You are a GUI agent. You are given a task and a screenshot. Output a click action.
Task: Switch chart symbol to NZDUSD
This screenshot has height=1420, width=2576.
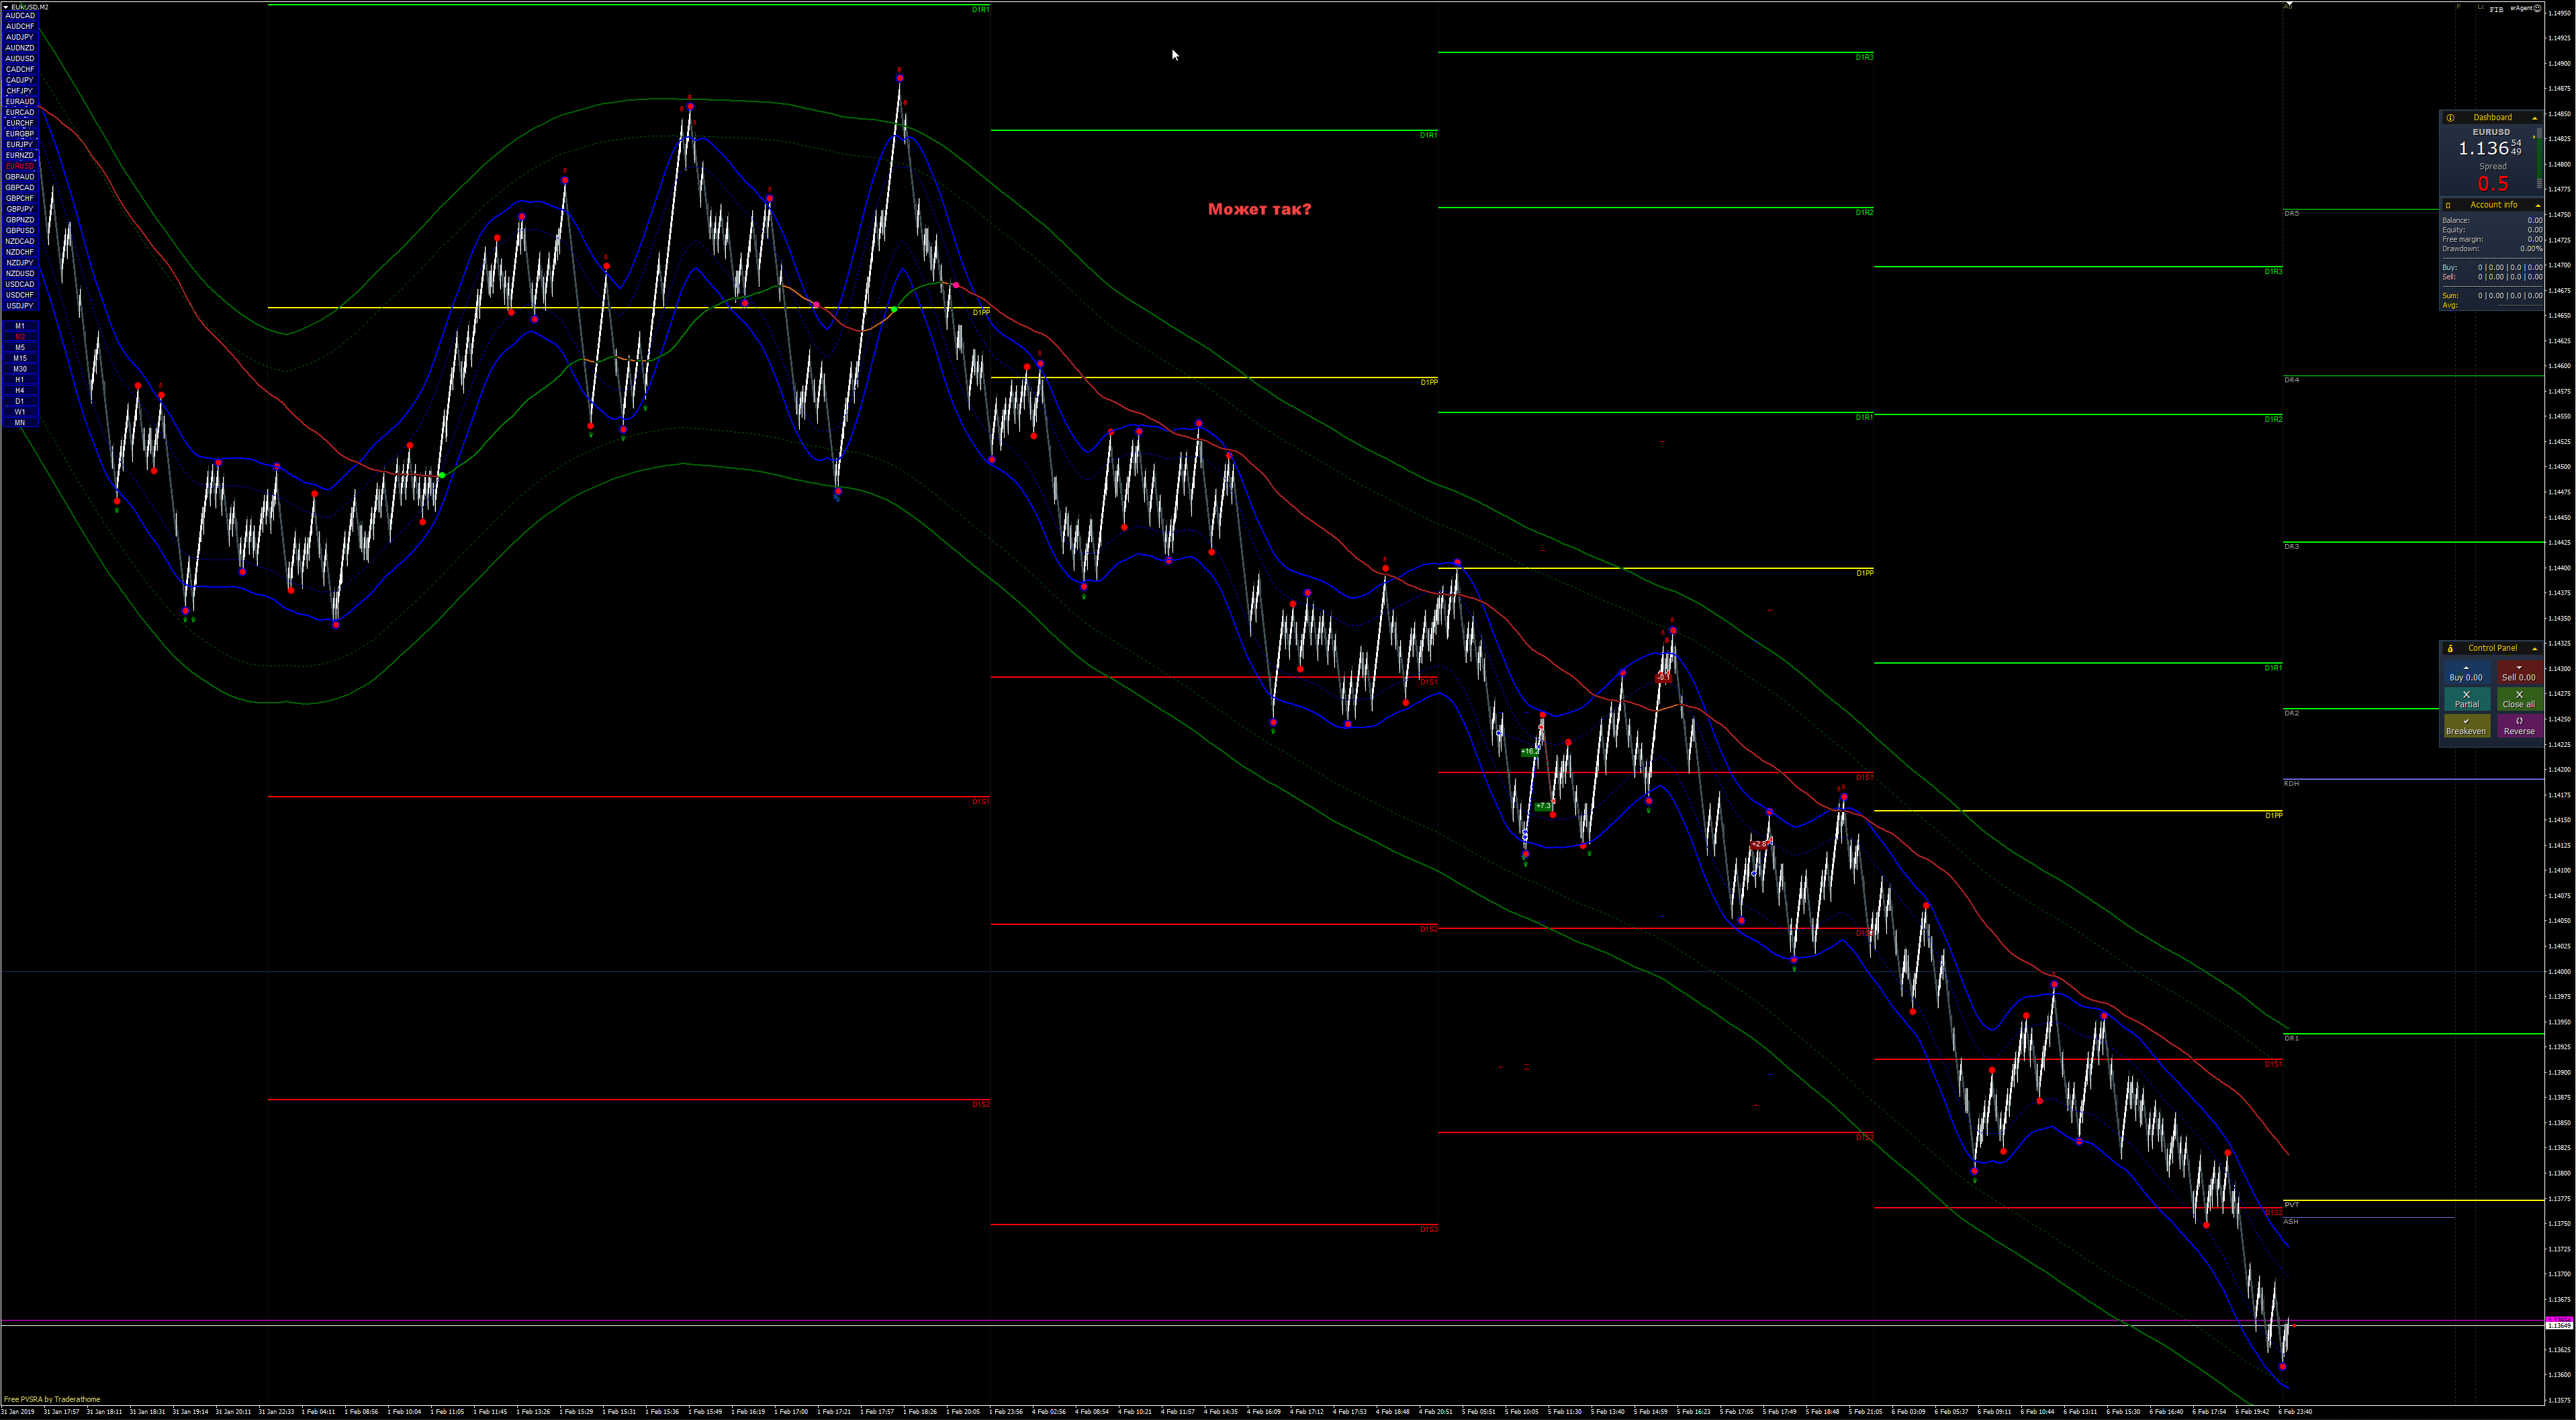pos(20,274)
